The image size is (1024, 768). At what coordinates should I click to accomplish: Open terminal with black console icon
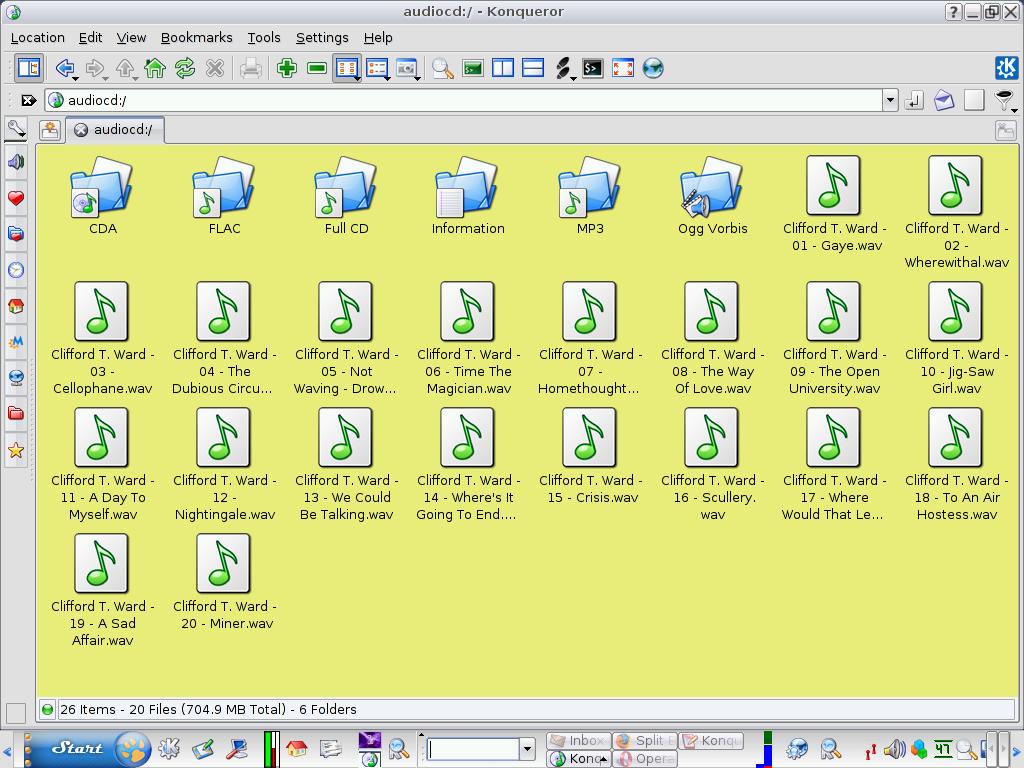(593, 68)
